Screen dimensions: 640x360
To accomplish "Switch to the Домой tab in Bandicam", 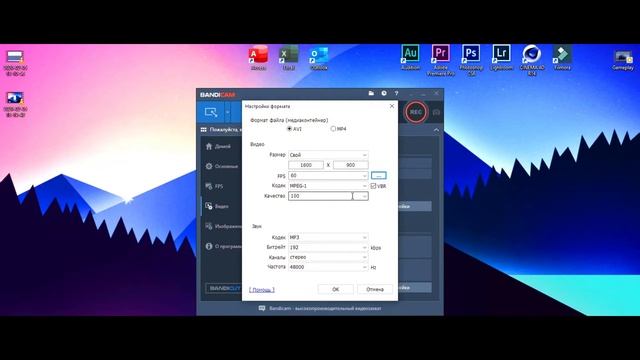I will click(x=222, y=147).
